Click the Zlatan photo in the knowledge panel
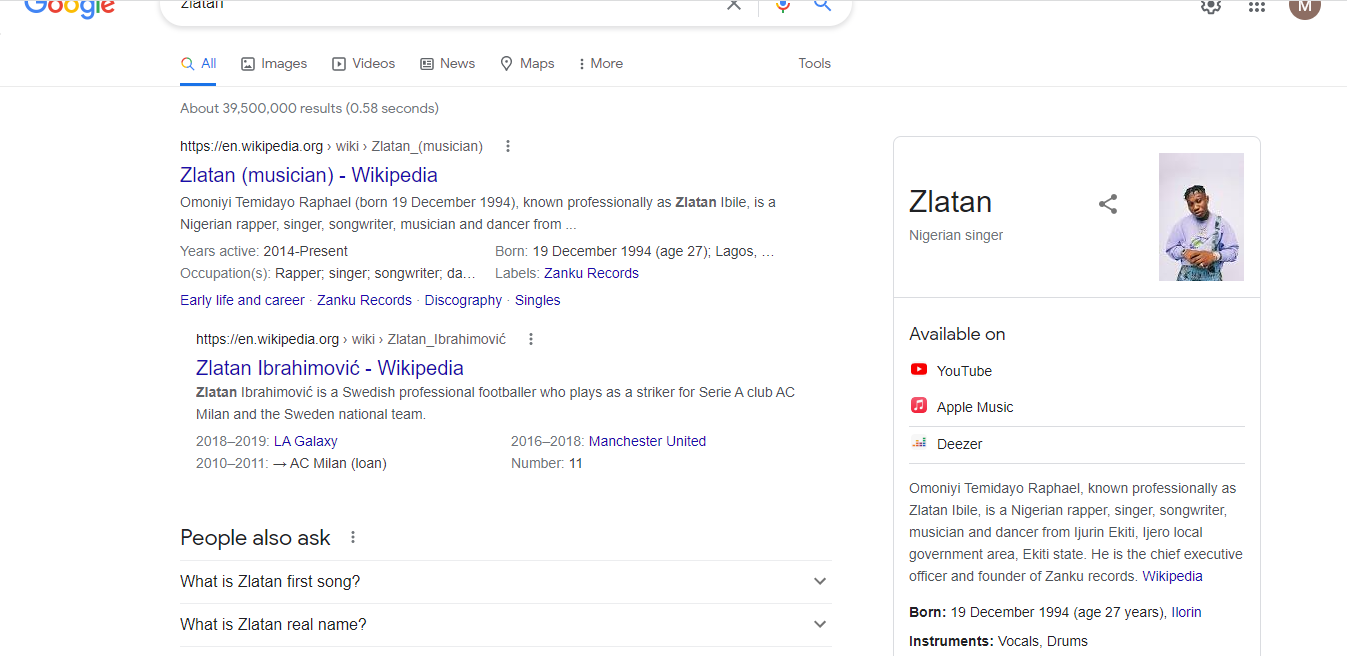This screenshot has height=656, width=1347. point(1201,217)
